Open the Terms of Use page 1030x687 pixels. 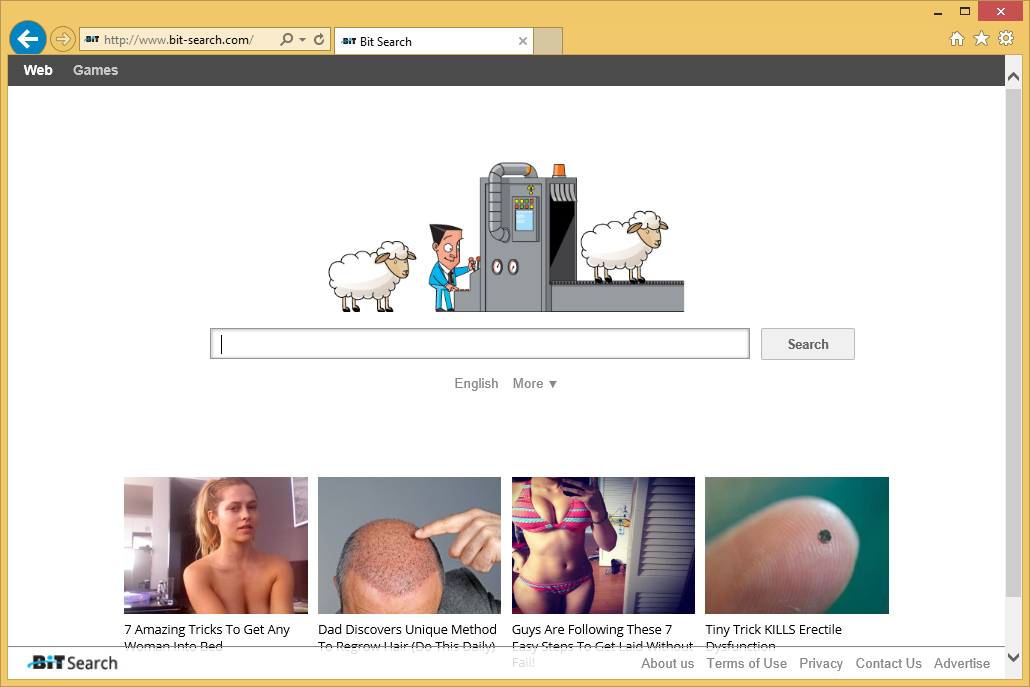(746, 663)
